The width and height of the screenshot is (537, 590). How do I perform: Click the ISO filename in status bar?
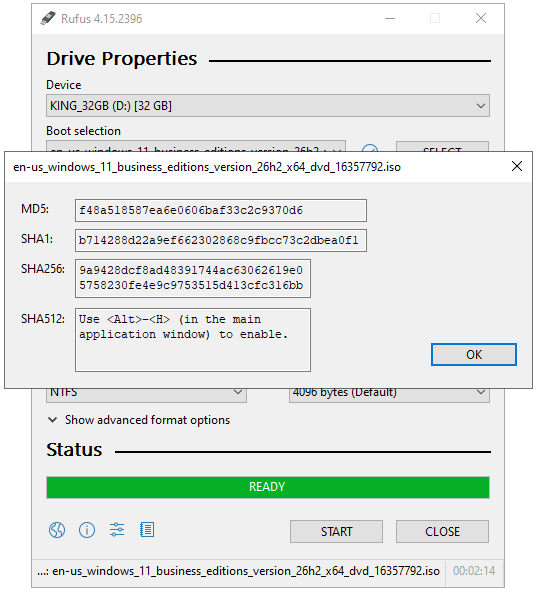click(x=239, y=571)
